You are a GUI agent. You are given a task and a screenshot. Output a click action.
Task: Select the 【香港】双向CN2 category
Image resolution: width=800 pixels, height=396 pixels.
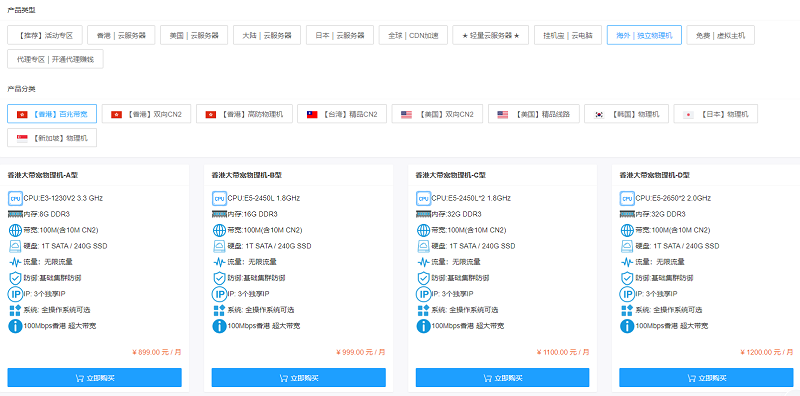click(146, 114)
